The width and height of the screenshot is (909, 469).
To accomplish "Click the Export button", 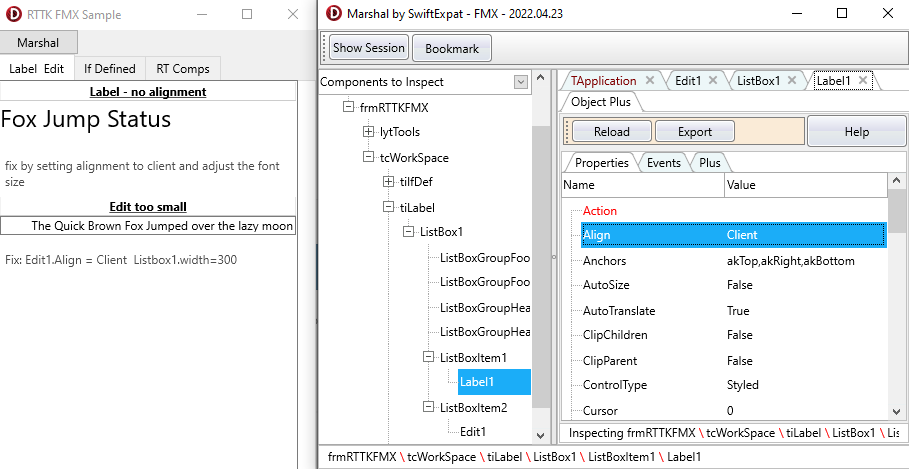I will click(695, 132).
